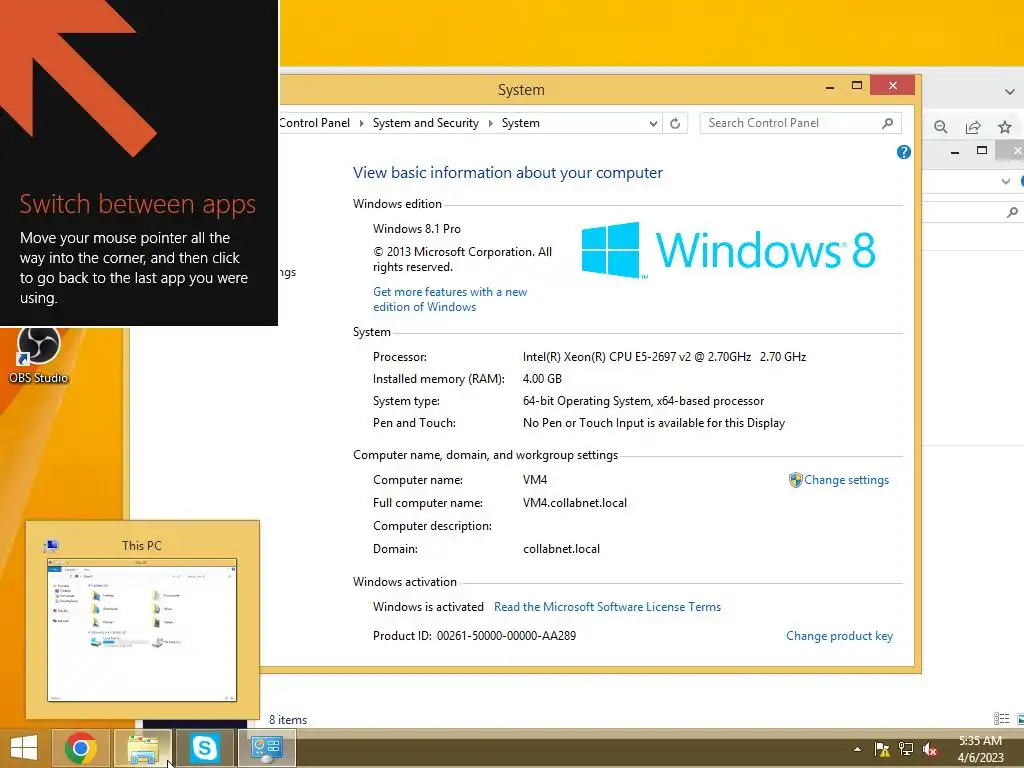1024x768 pixels.
Task: Open Get more features with a new edition link
Action: (450, 299)
